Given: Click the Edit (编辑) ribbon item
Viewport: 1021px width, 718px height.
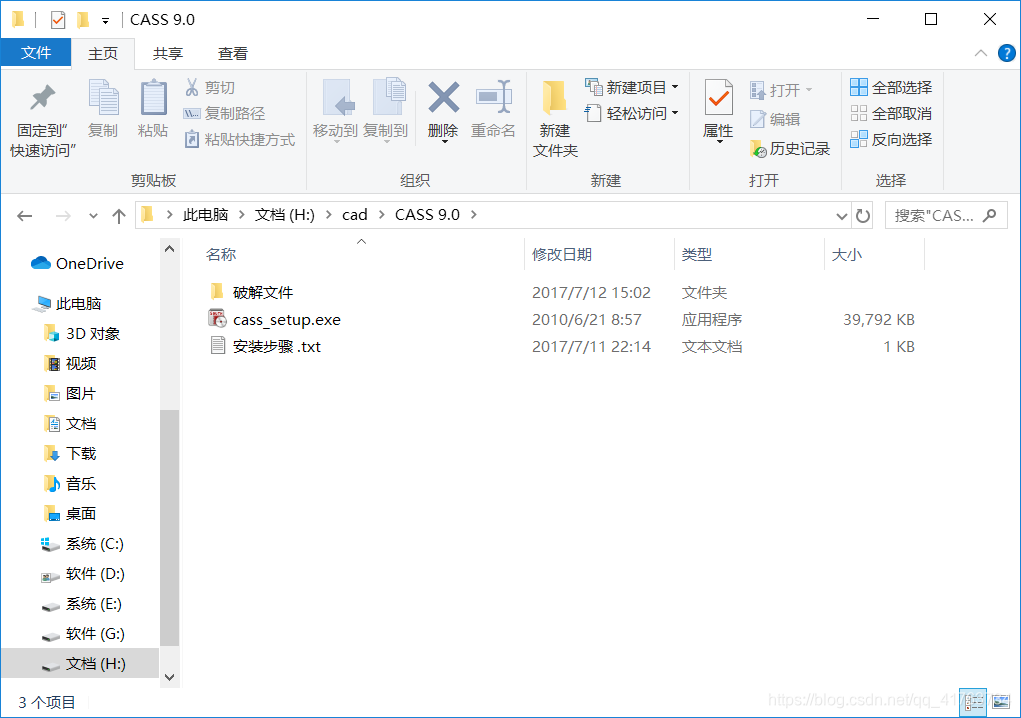Looking at the screenshot, I should click(775, 119).
